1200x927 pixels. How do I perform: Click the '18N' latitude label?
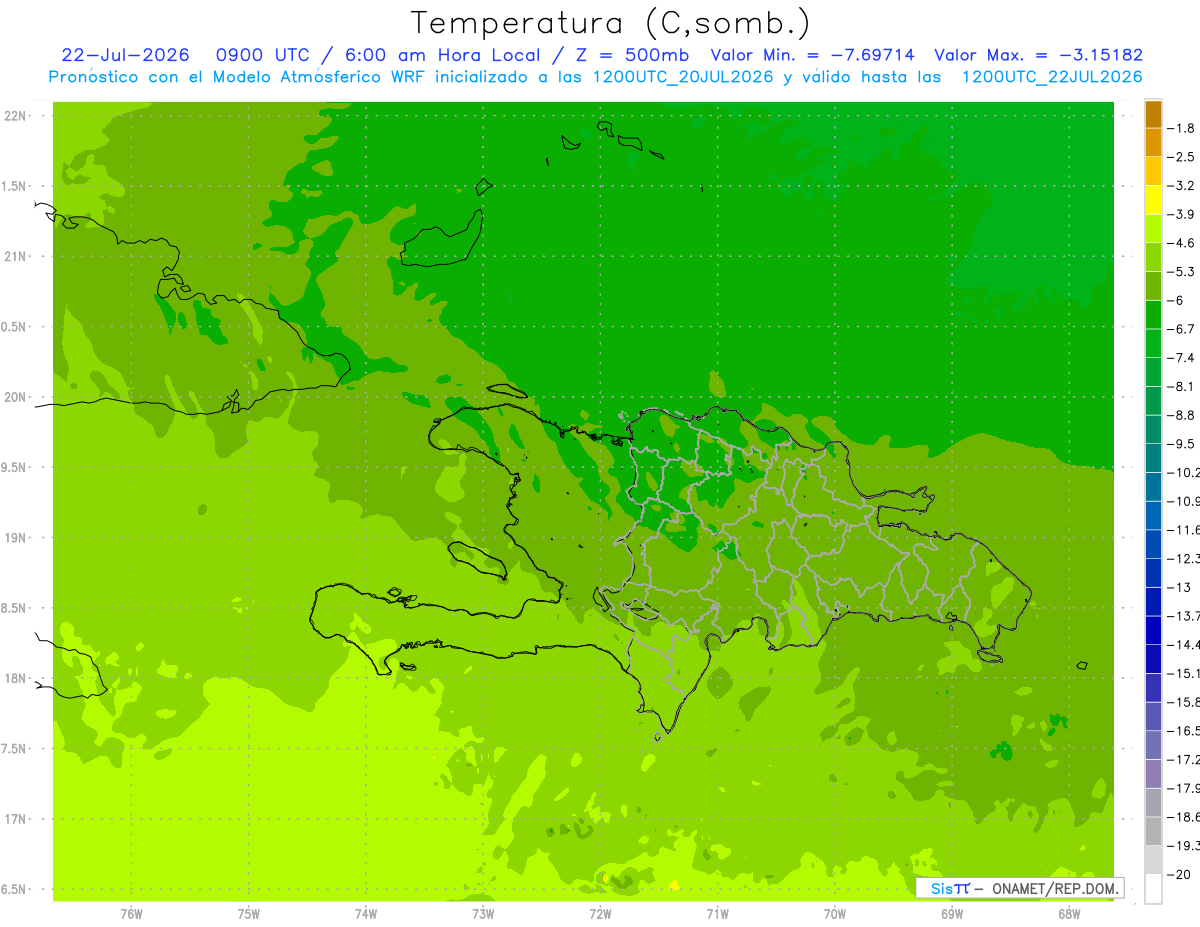point(16,679)
